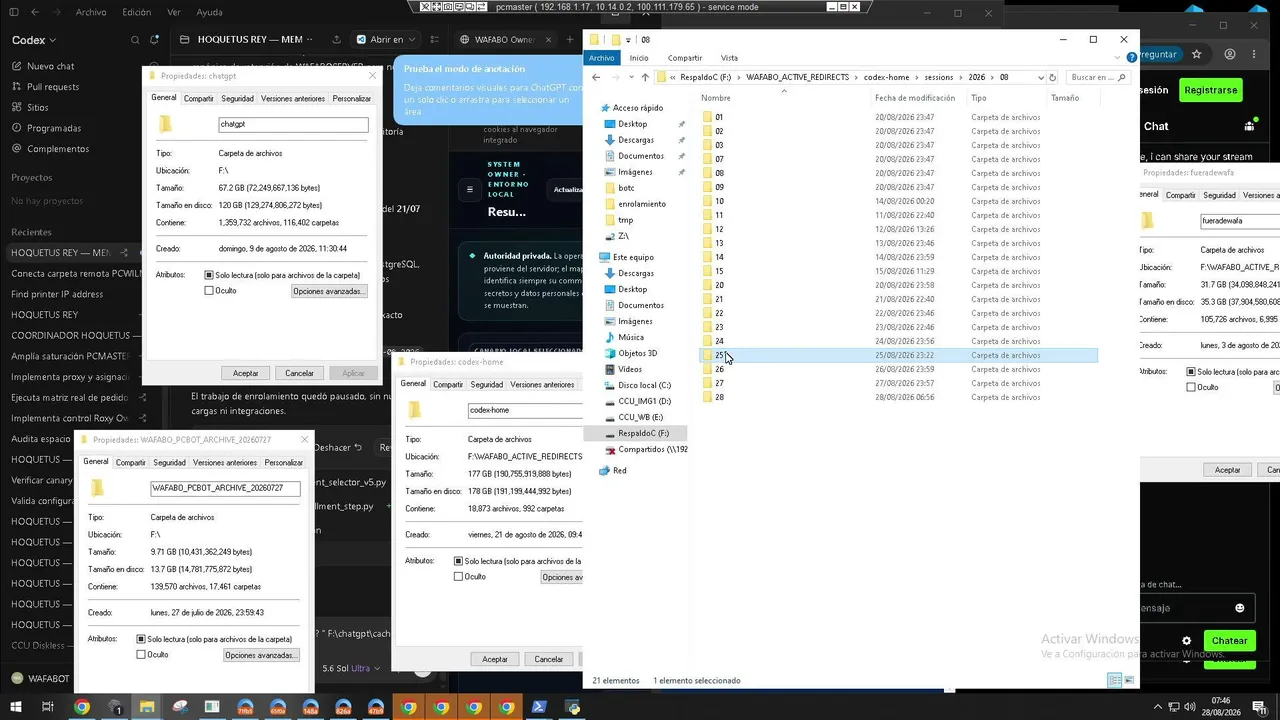The width and height of the screenshot is (1280, 720).
Task: Open emoji picker in the chat message box
Action: (x=1240, y=608)
